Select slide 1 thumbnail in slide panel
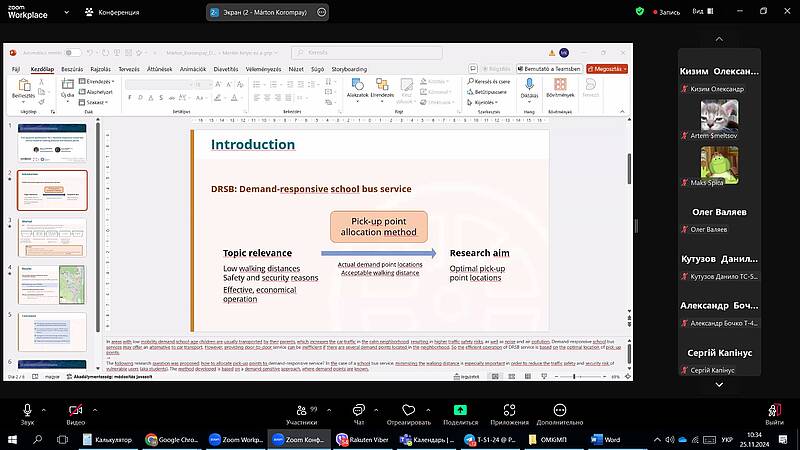Screen dimensions: 800x450 (52, 143)
